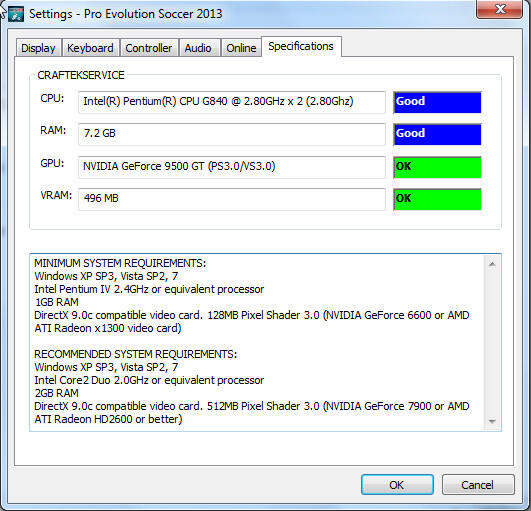Viewport: 531px width, 511px height.
Task: Click the requirements scrollbar down arrow
Action: 492,421
